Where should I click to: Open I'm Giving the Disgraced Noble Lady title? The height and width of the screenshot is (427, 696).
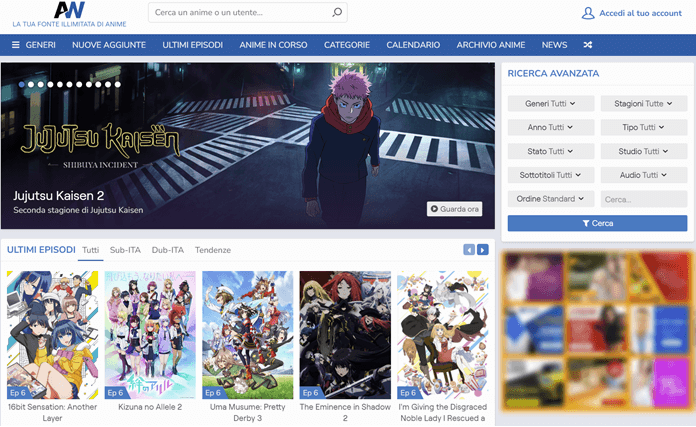point(443,412)
